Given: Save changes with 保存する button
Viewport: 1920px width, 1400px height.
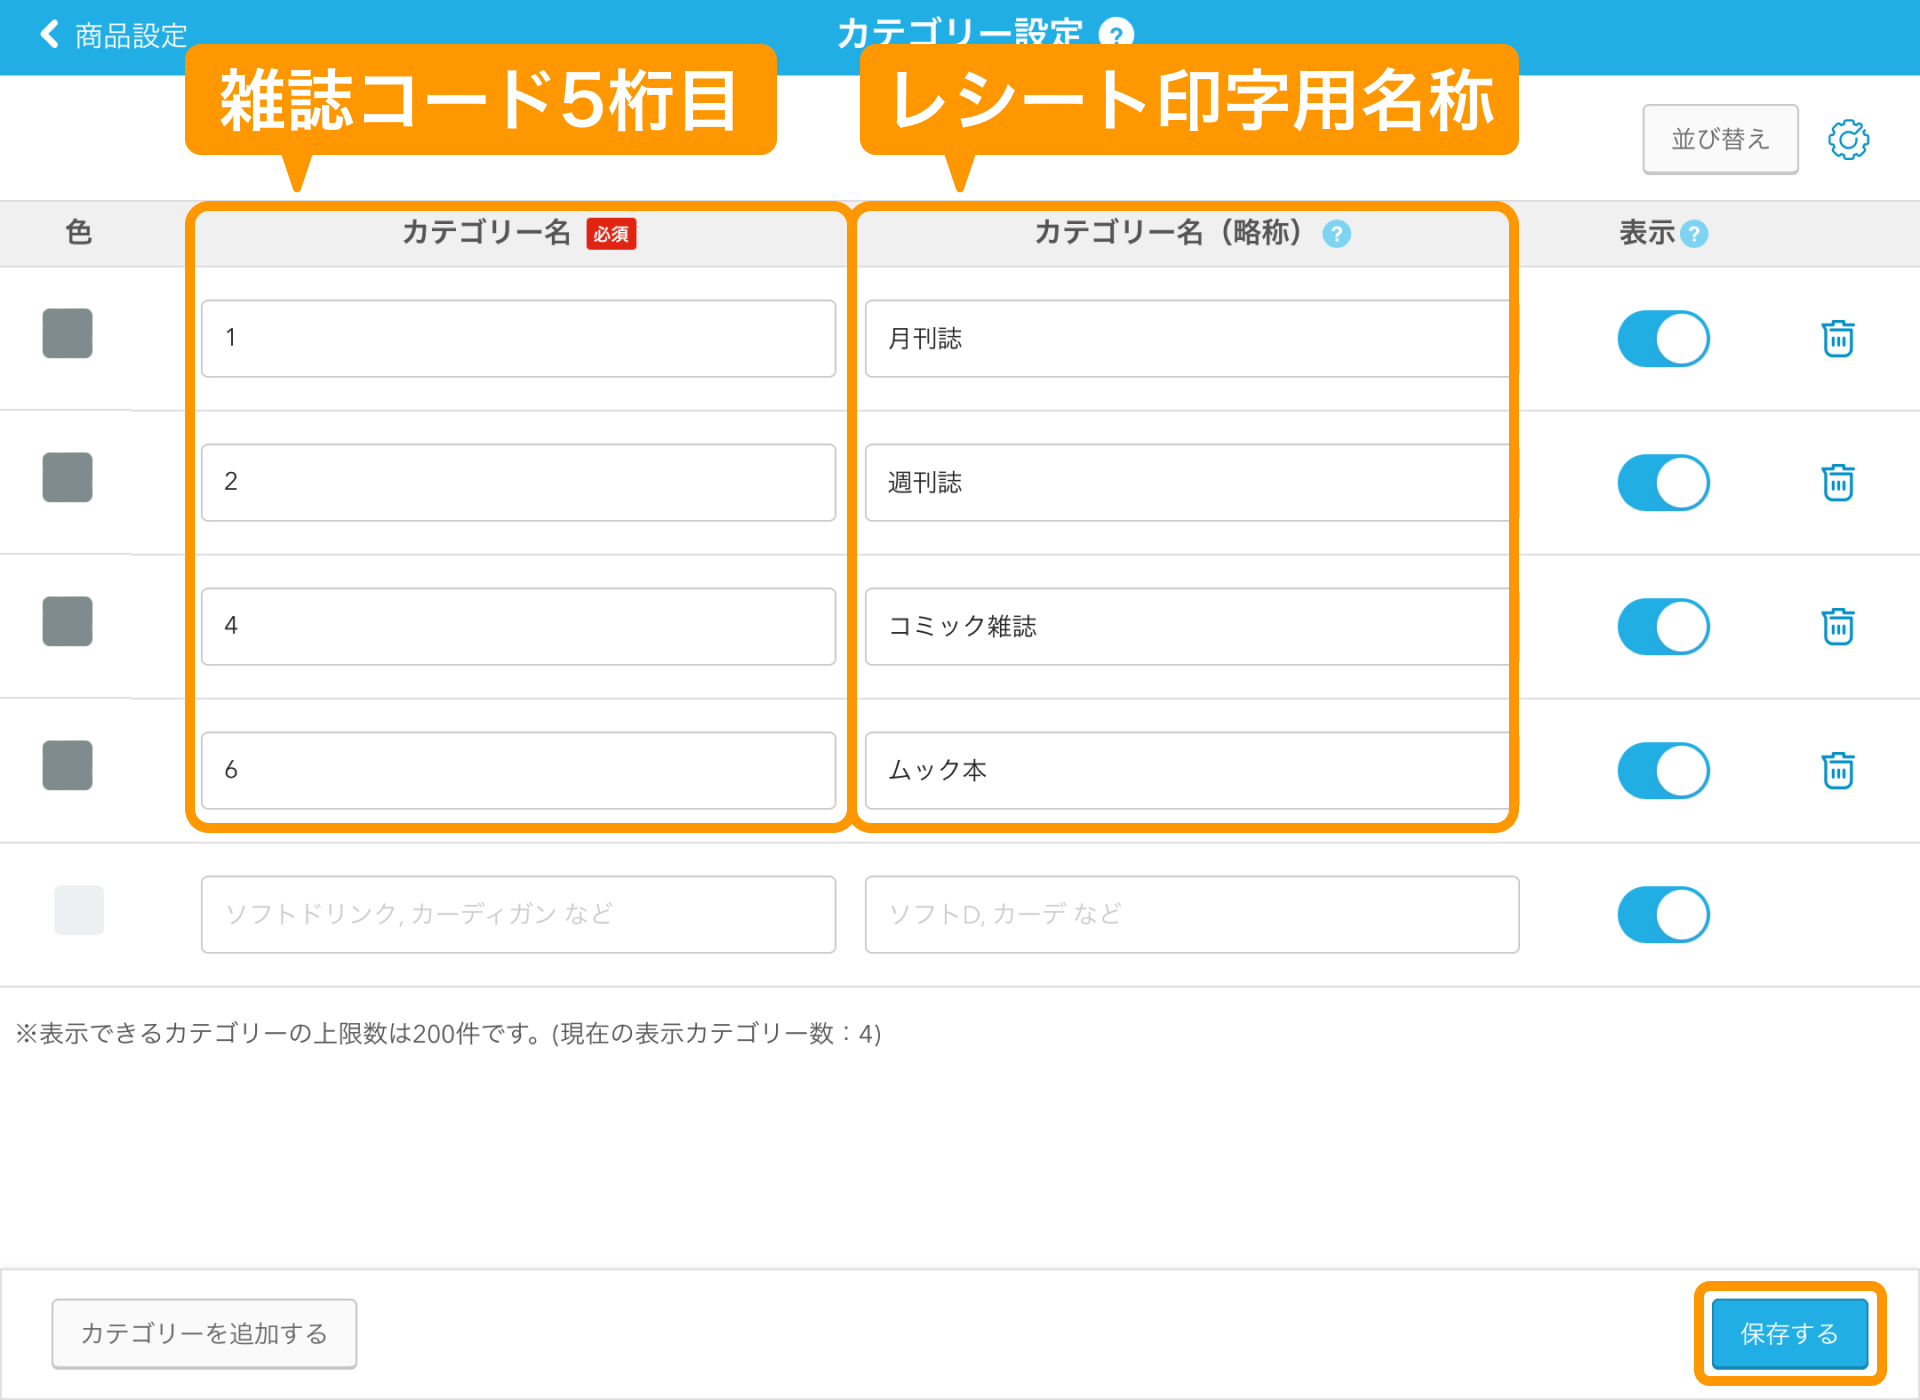Looking at the screenshot, I should (x=1789, y=1333).
